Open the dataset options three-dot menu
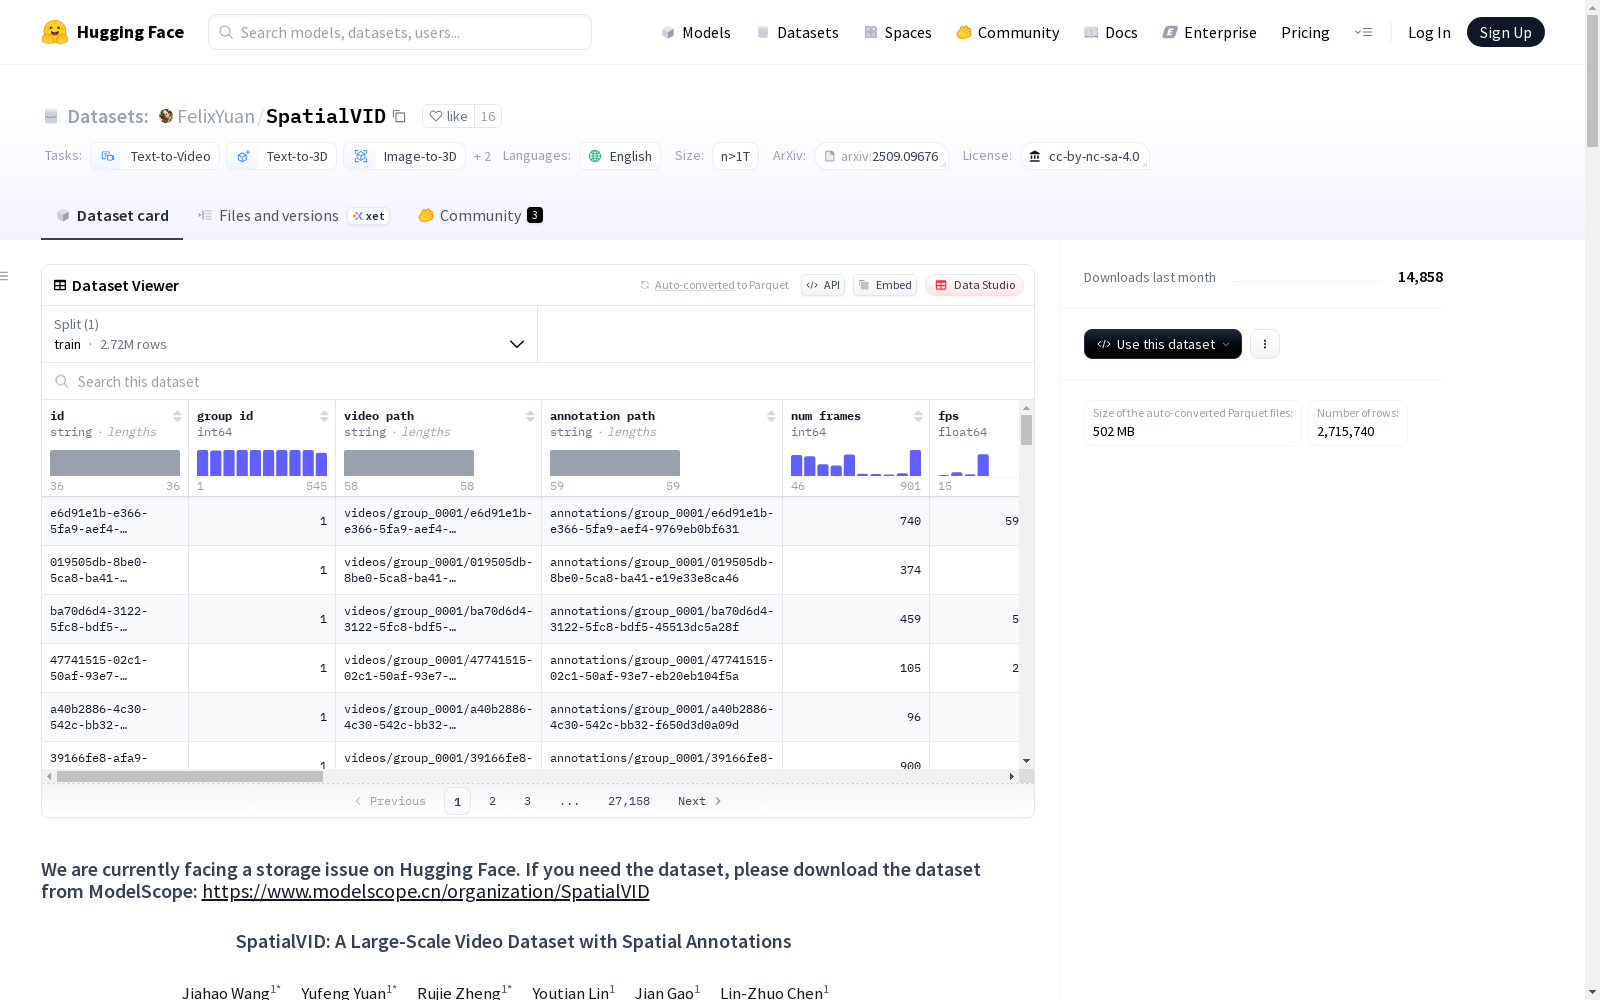 coord(1265,344)
